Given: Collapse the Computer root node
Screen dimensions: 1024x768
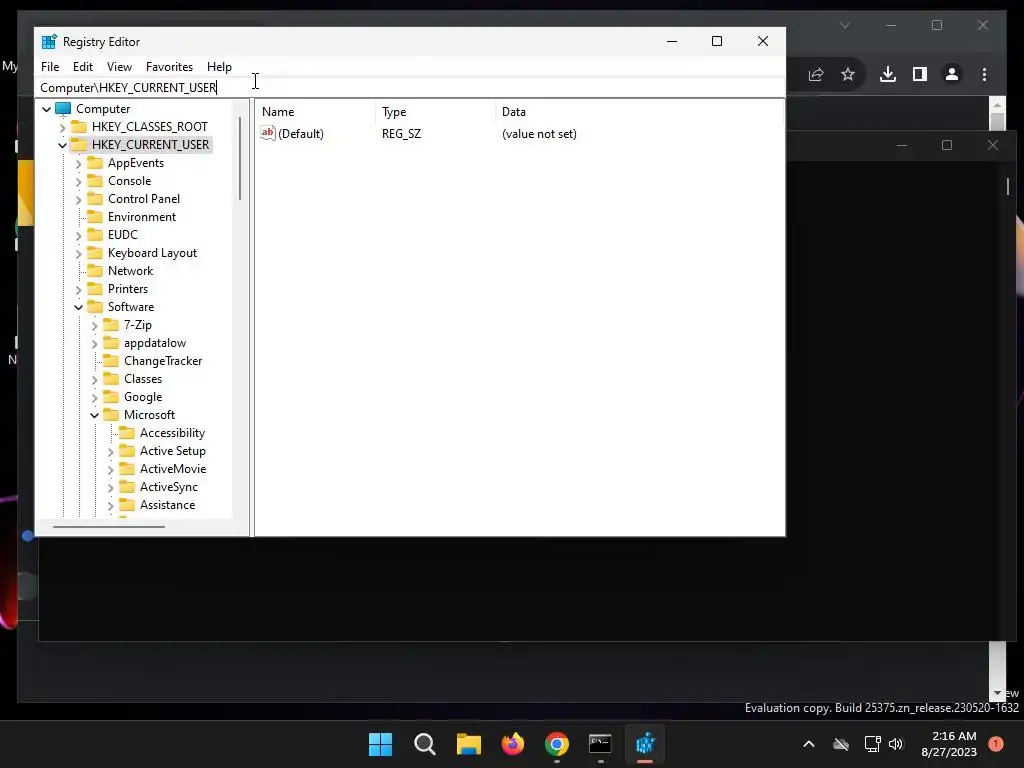Looking at the screenshot, I should 46,109.
